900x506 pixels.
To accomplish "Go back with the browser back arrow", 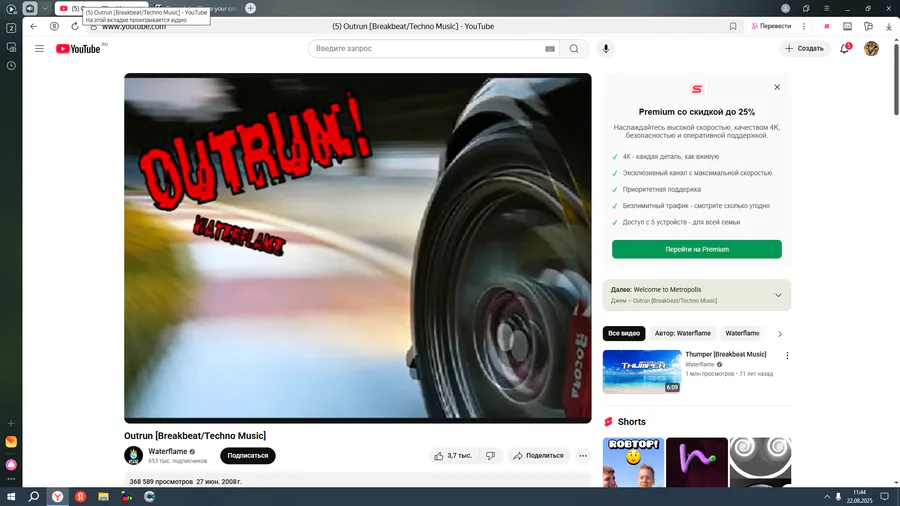I will tap(34, 26).
